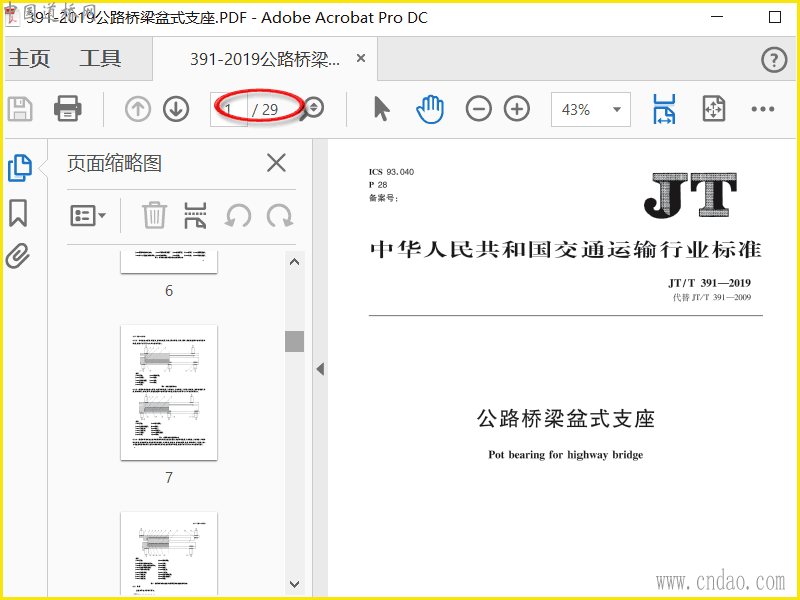Image resolution: width=800 pixels, height=600 pixels.
Task: Print the document with the printer icon
Action: 68,109
